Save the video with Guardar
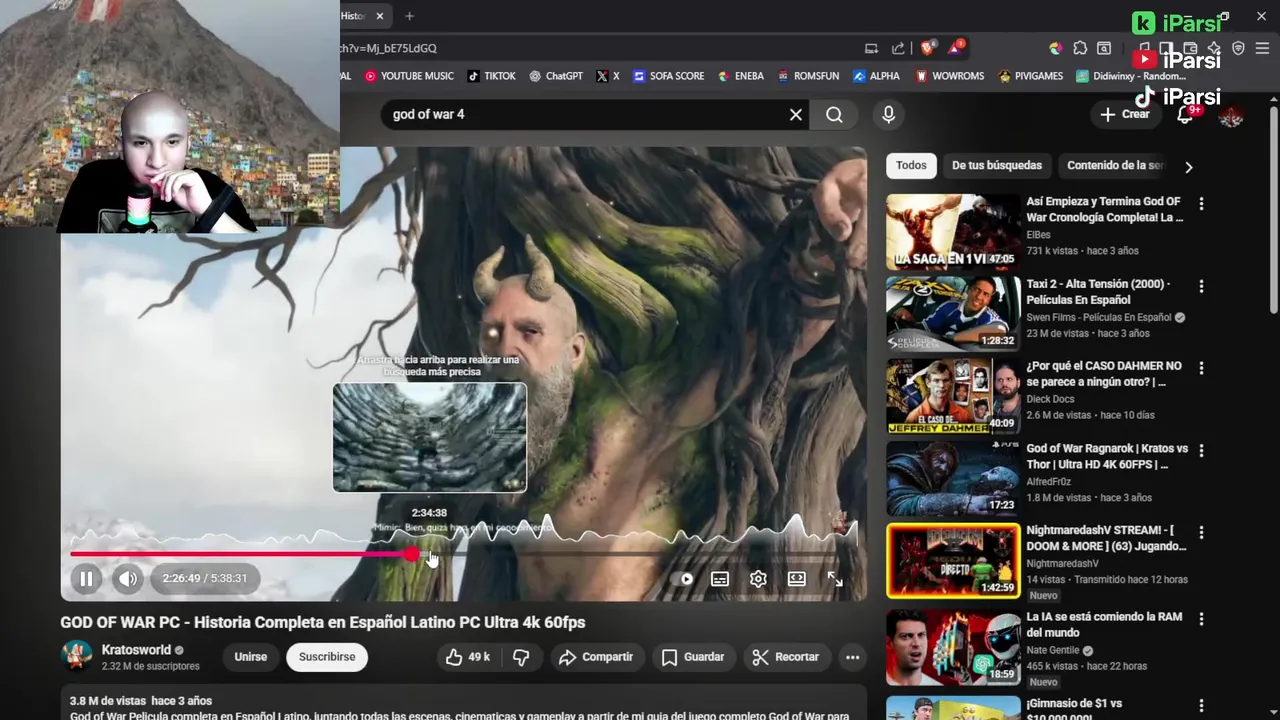 coord(693,657)
